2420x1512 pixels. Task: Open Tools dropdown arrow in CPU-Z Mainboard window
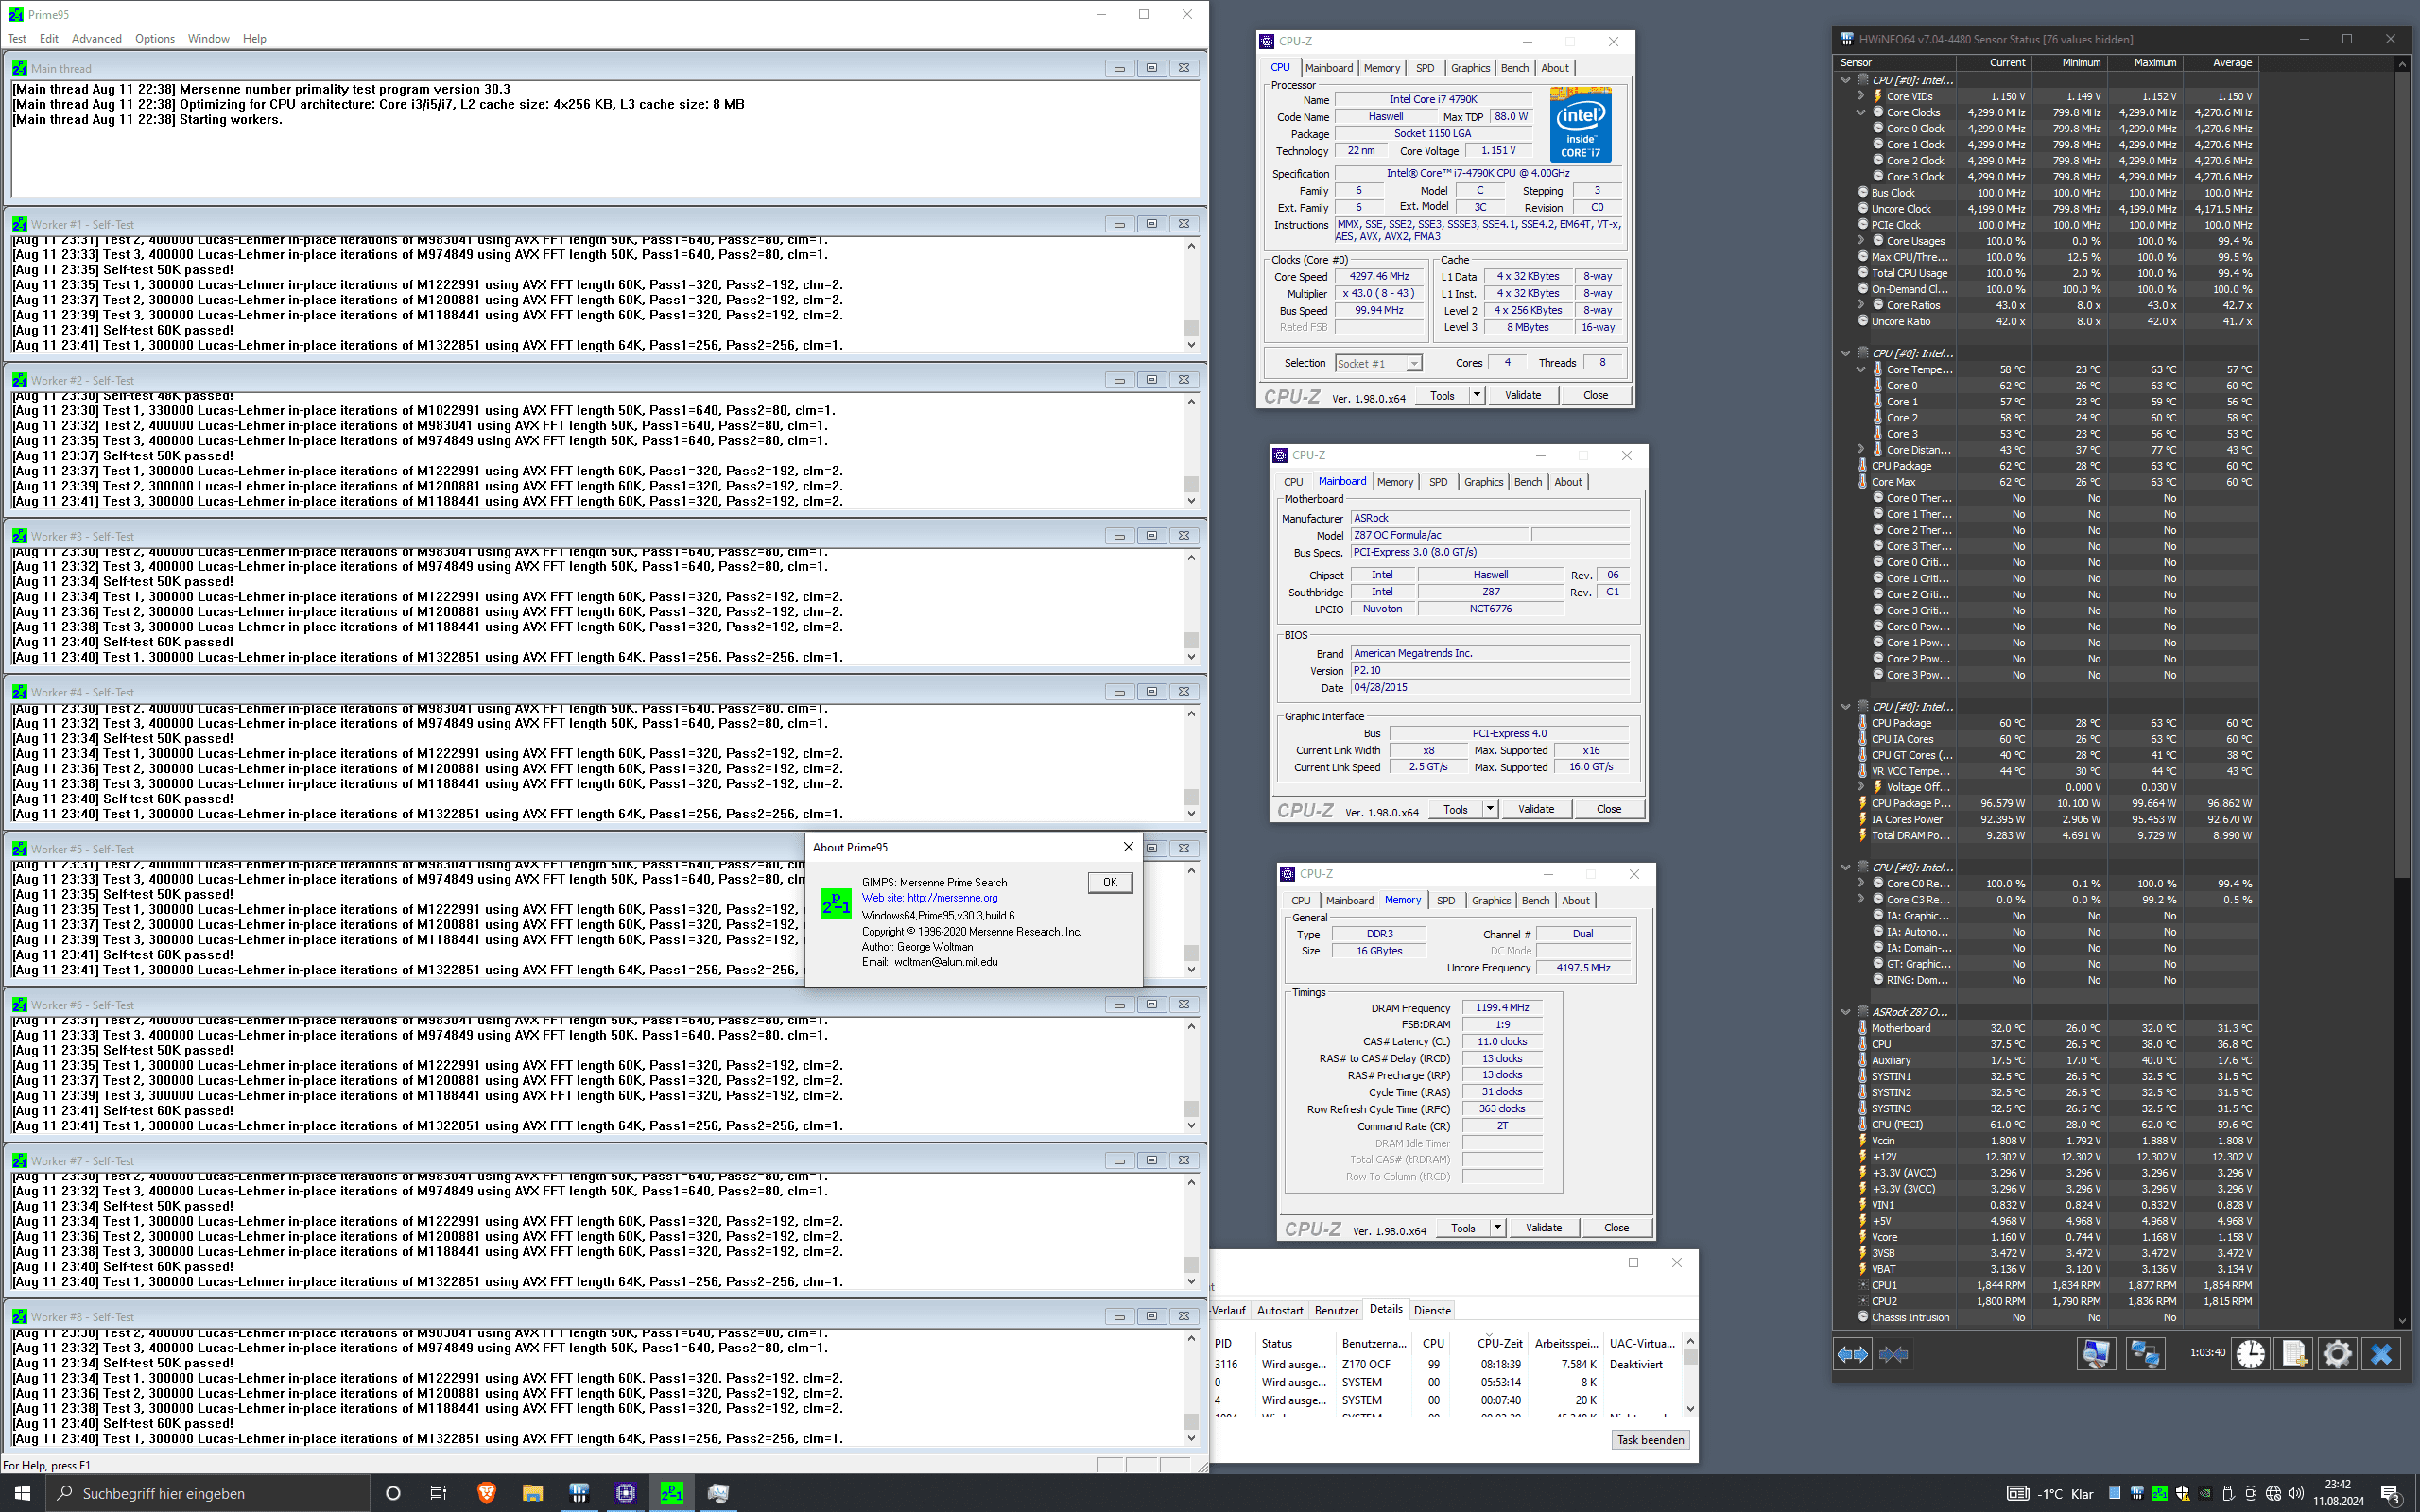point(1490,809)
